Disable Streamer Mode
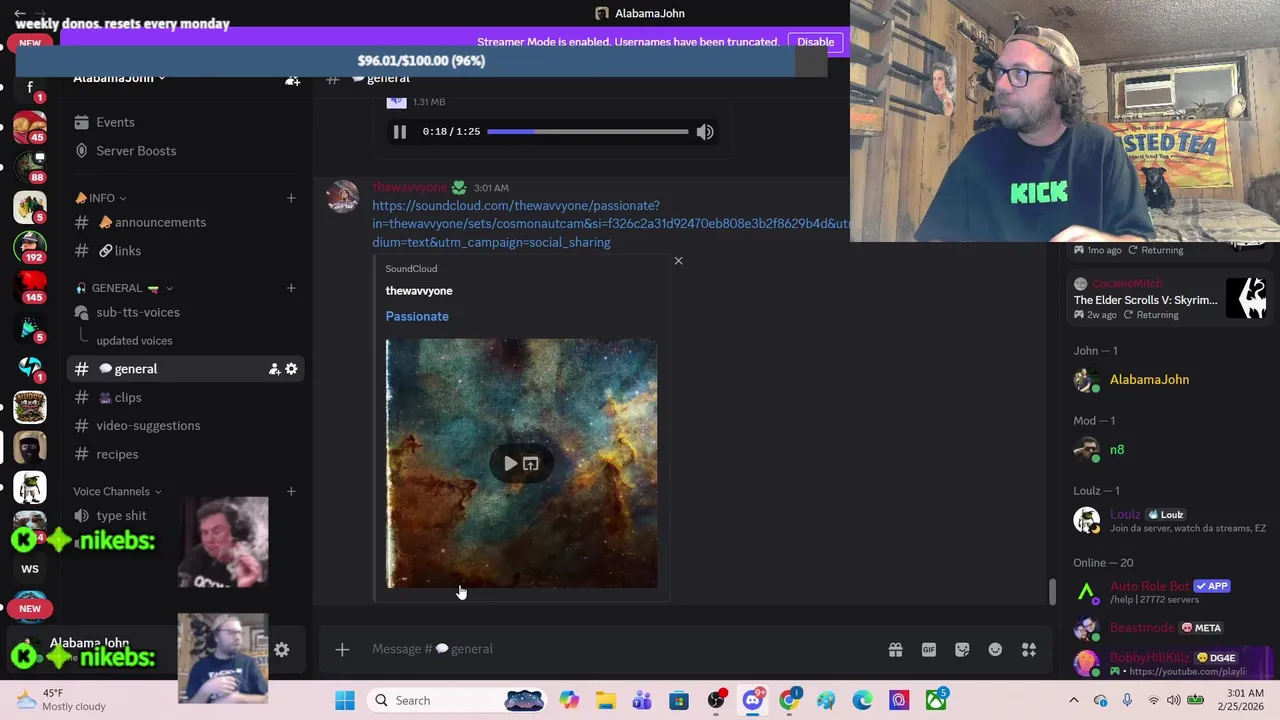Screen dimensions: 1280x720 (x=815, y=42)
